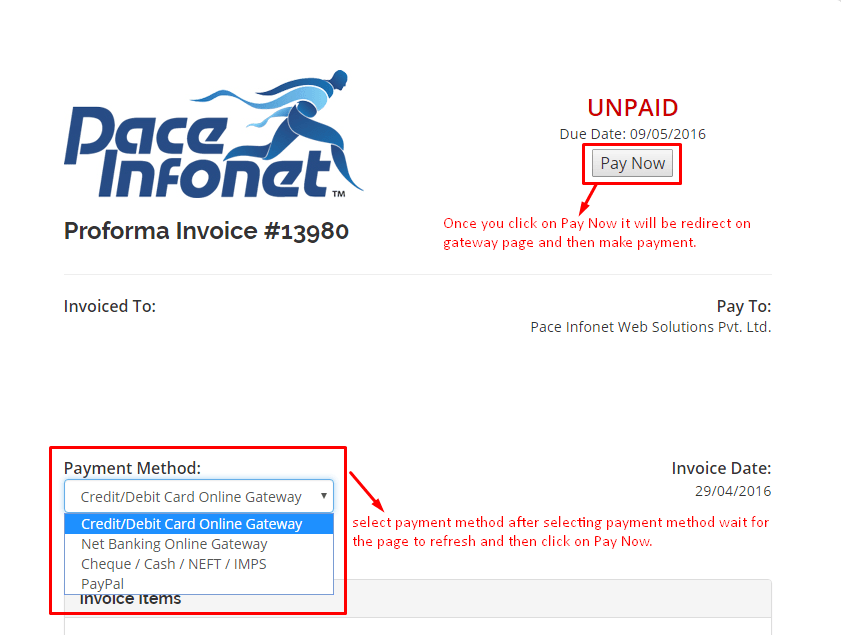Click the Payment Method label

tap(132, 468)
